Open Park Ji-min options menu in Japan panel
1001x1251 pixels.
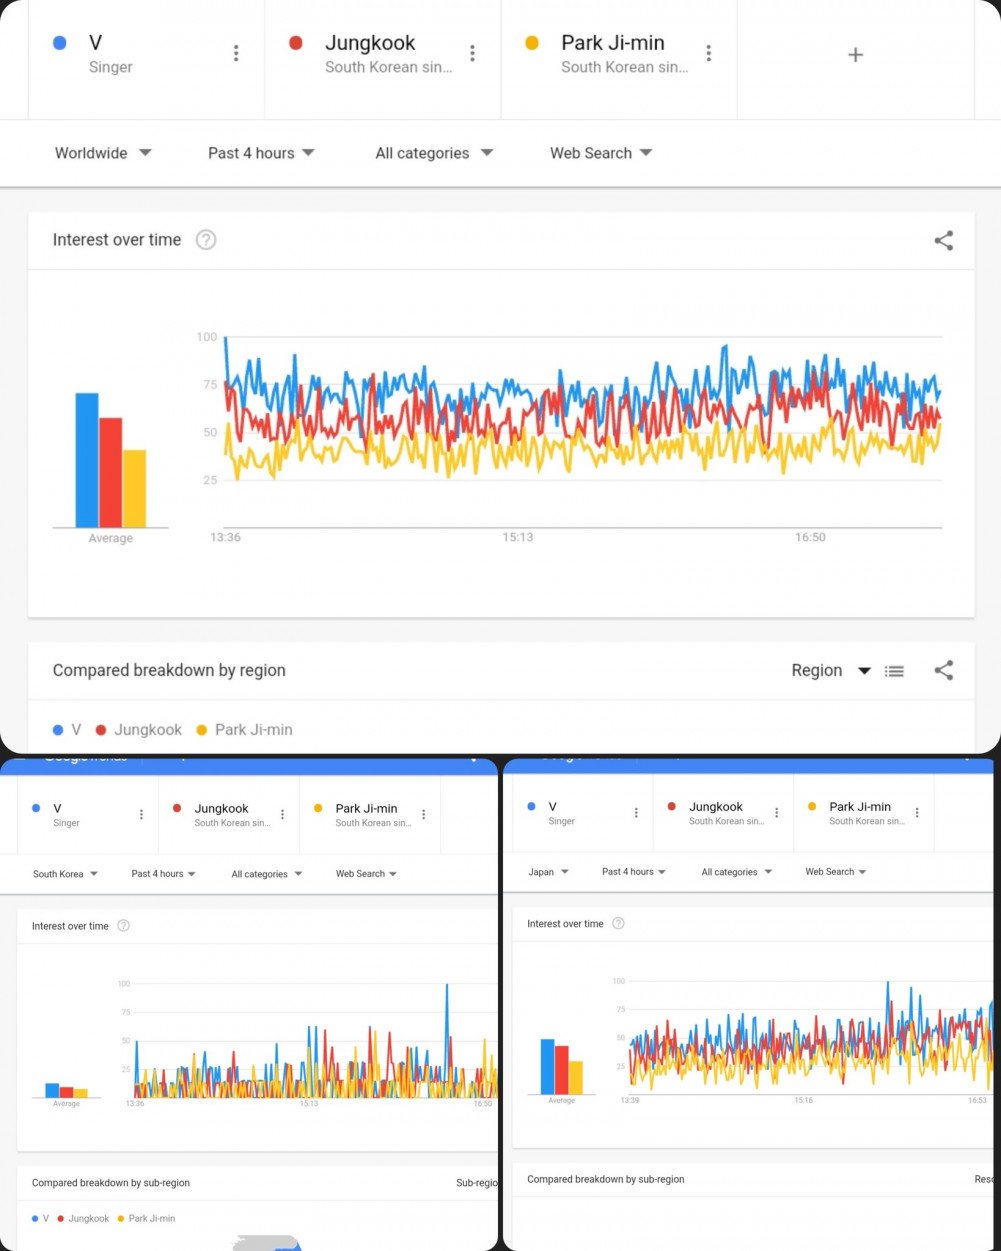(x=917, y=813)
